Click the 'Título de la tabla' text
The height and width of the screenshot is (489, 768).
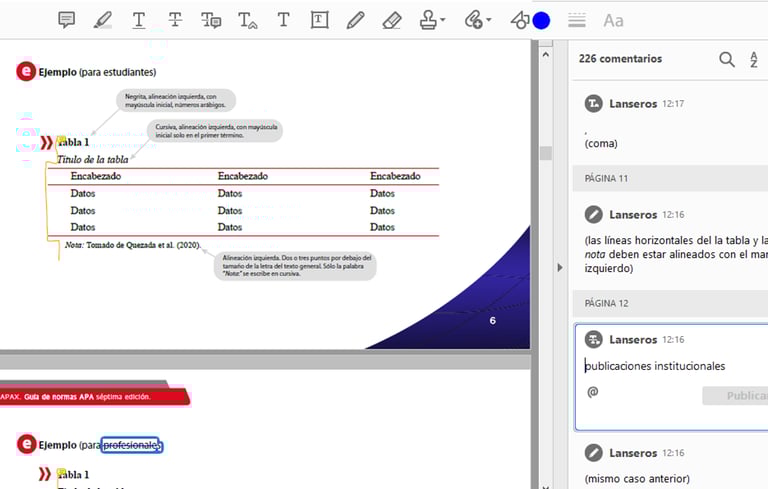pyautogui.click(x=93, y=159)
